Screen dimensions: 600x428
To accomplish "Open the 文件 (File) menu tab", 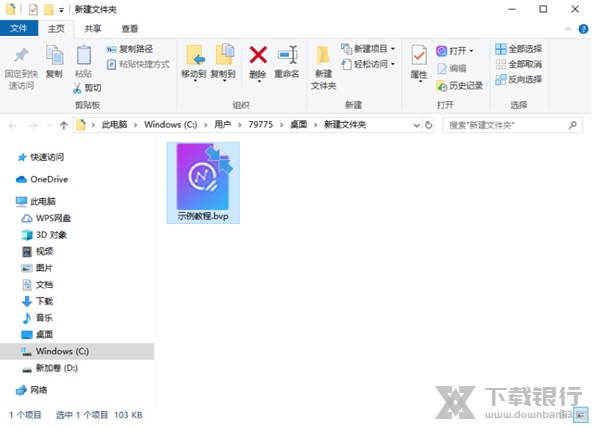I will point(18,29).
